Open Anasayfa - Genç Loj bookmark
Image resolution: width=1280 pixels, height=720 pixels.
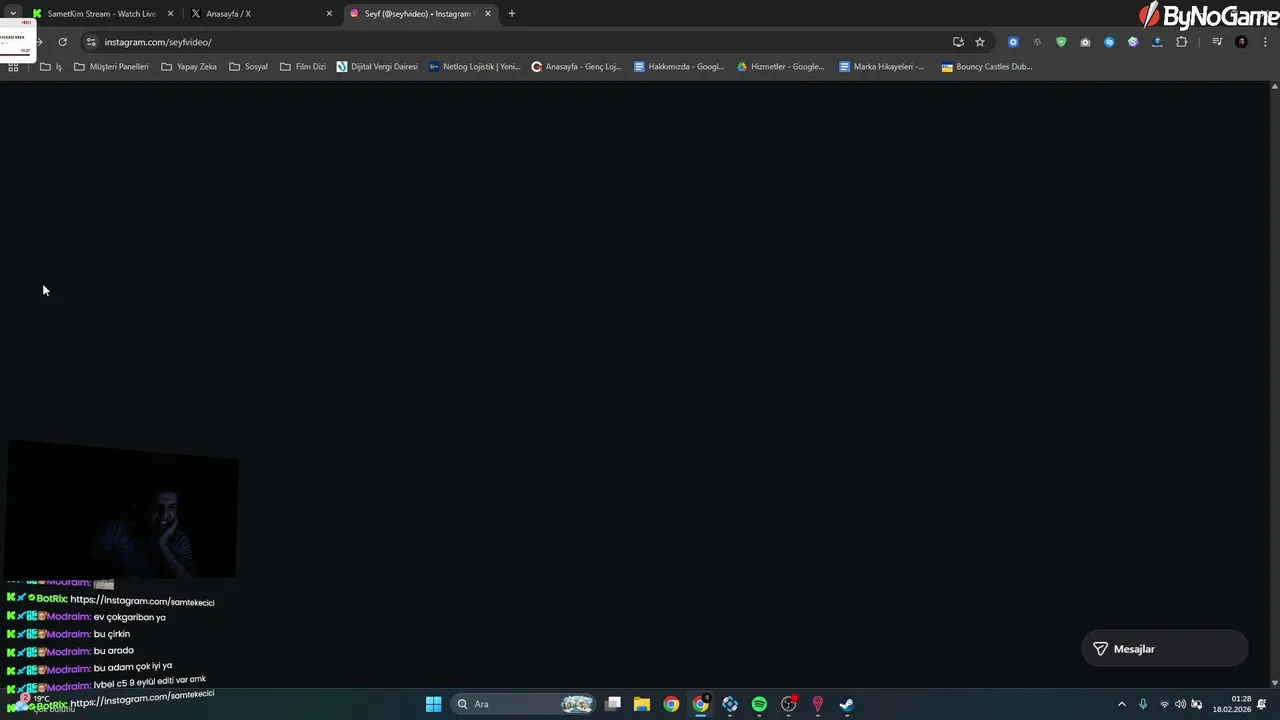(576, 67)
